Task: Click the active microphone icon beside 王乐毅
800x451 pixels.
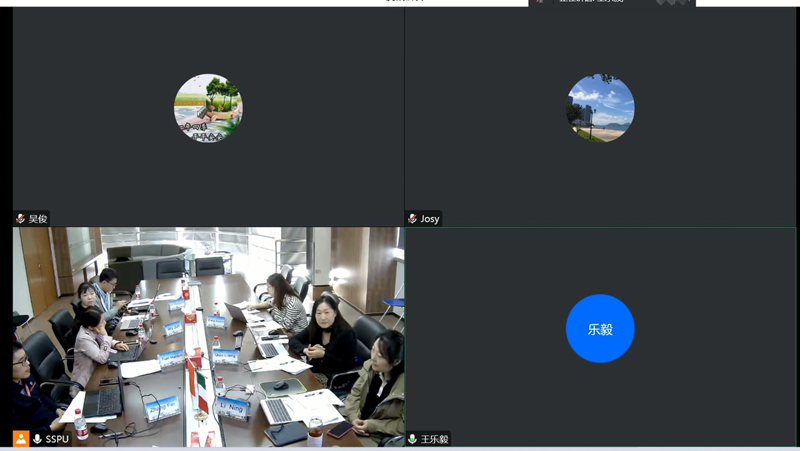Action: [412, 439]
